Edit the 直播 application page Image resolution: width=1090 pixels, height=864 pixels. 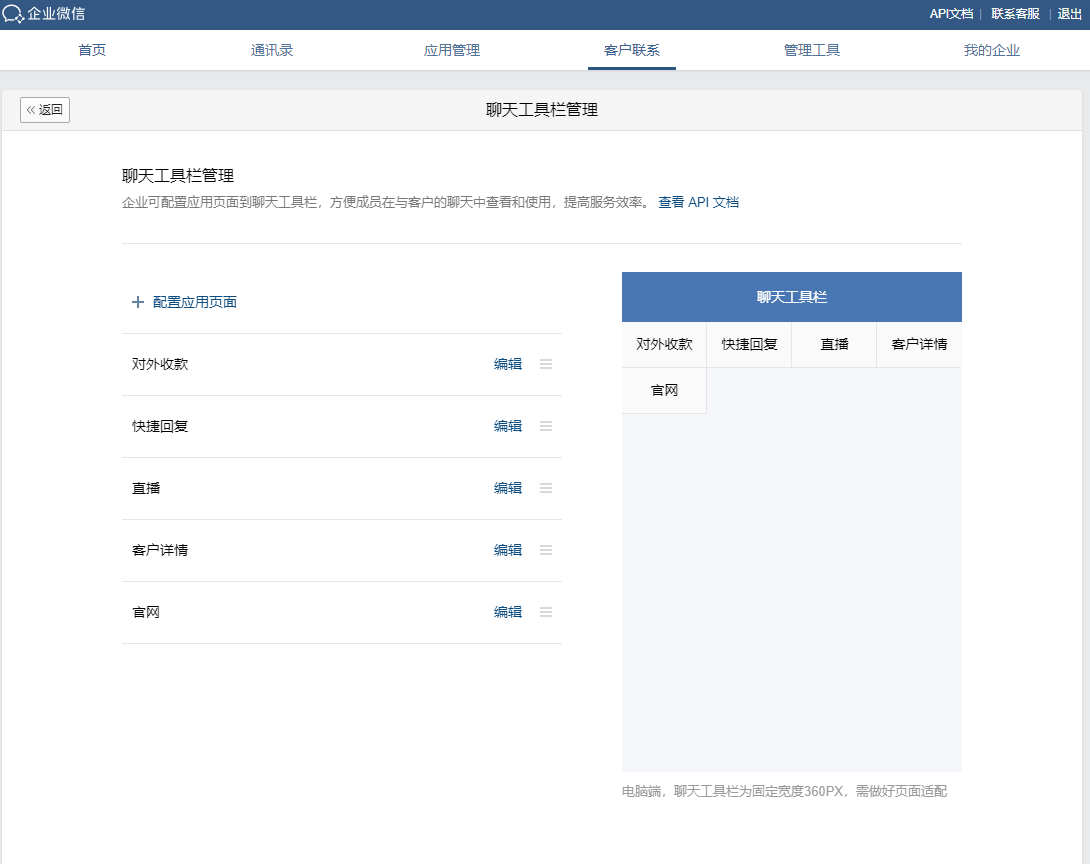(508, 488)
